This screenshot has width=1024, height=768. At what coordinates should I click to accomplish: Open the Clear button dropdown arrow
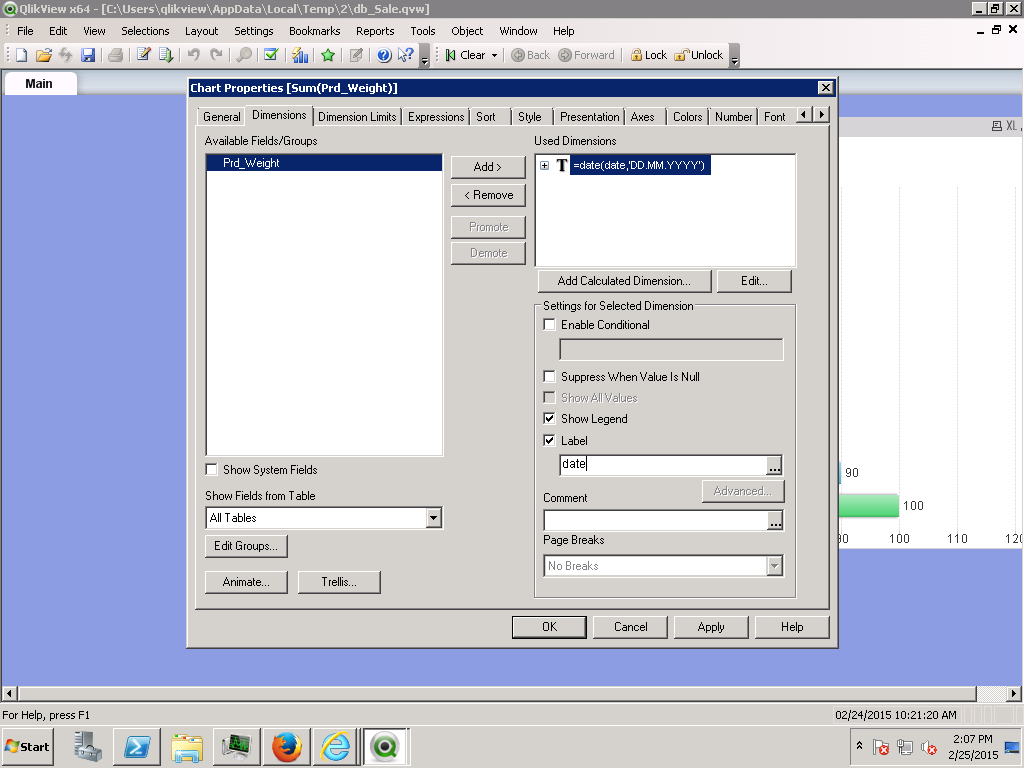pos(494,55)
